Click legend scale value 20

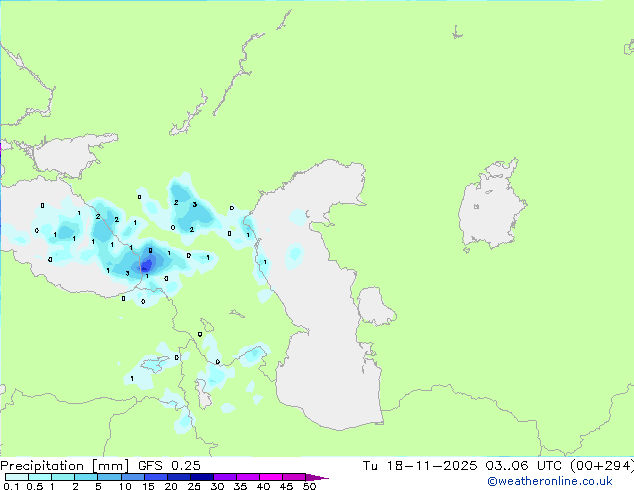click(x=171, y=486)
